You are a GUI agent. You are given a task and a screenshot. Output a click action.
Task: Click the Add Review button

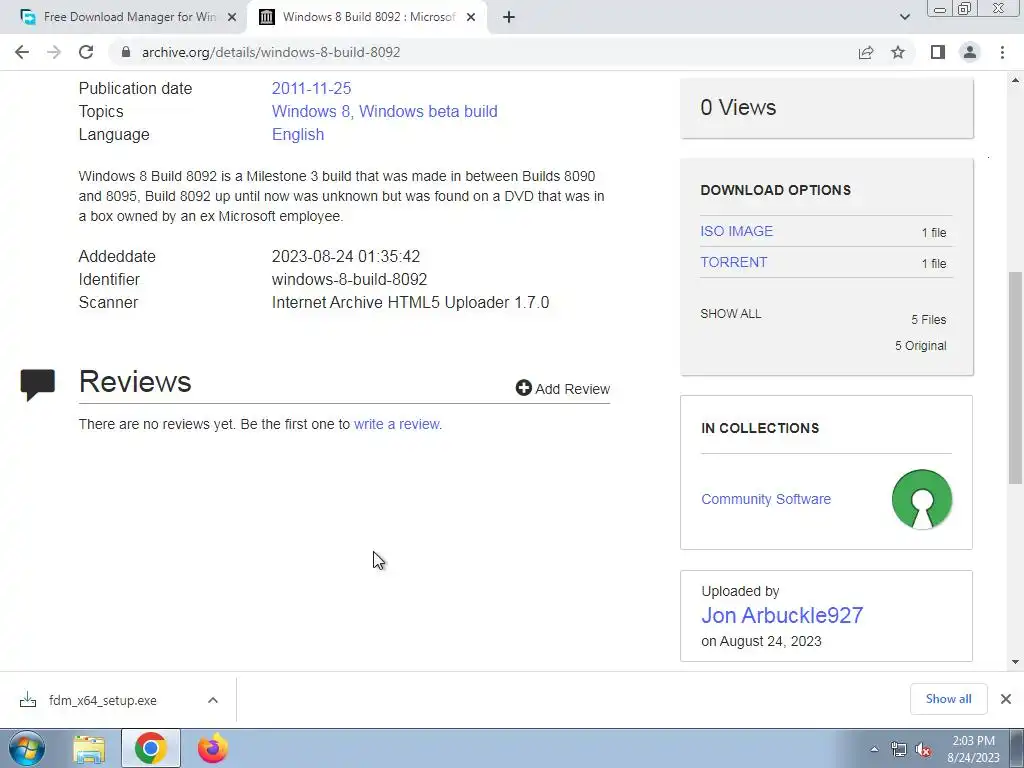[563, 389]
